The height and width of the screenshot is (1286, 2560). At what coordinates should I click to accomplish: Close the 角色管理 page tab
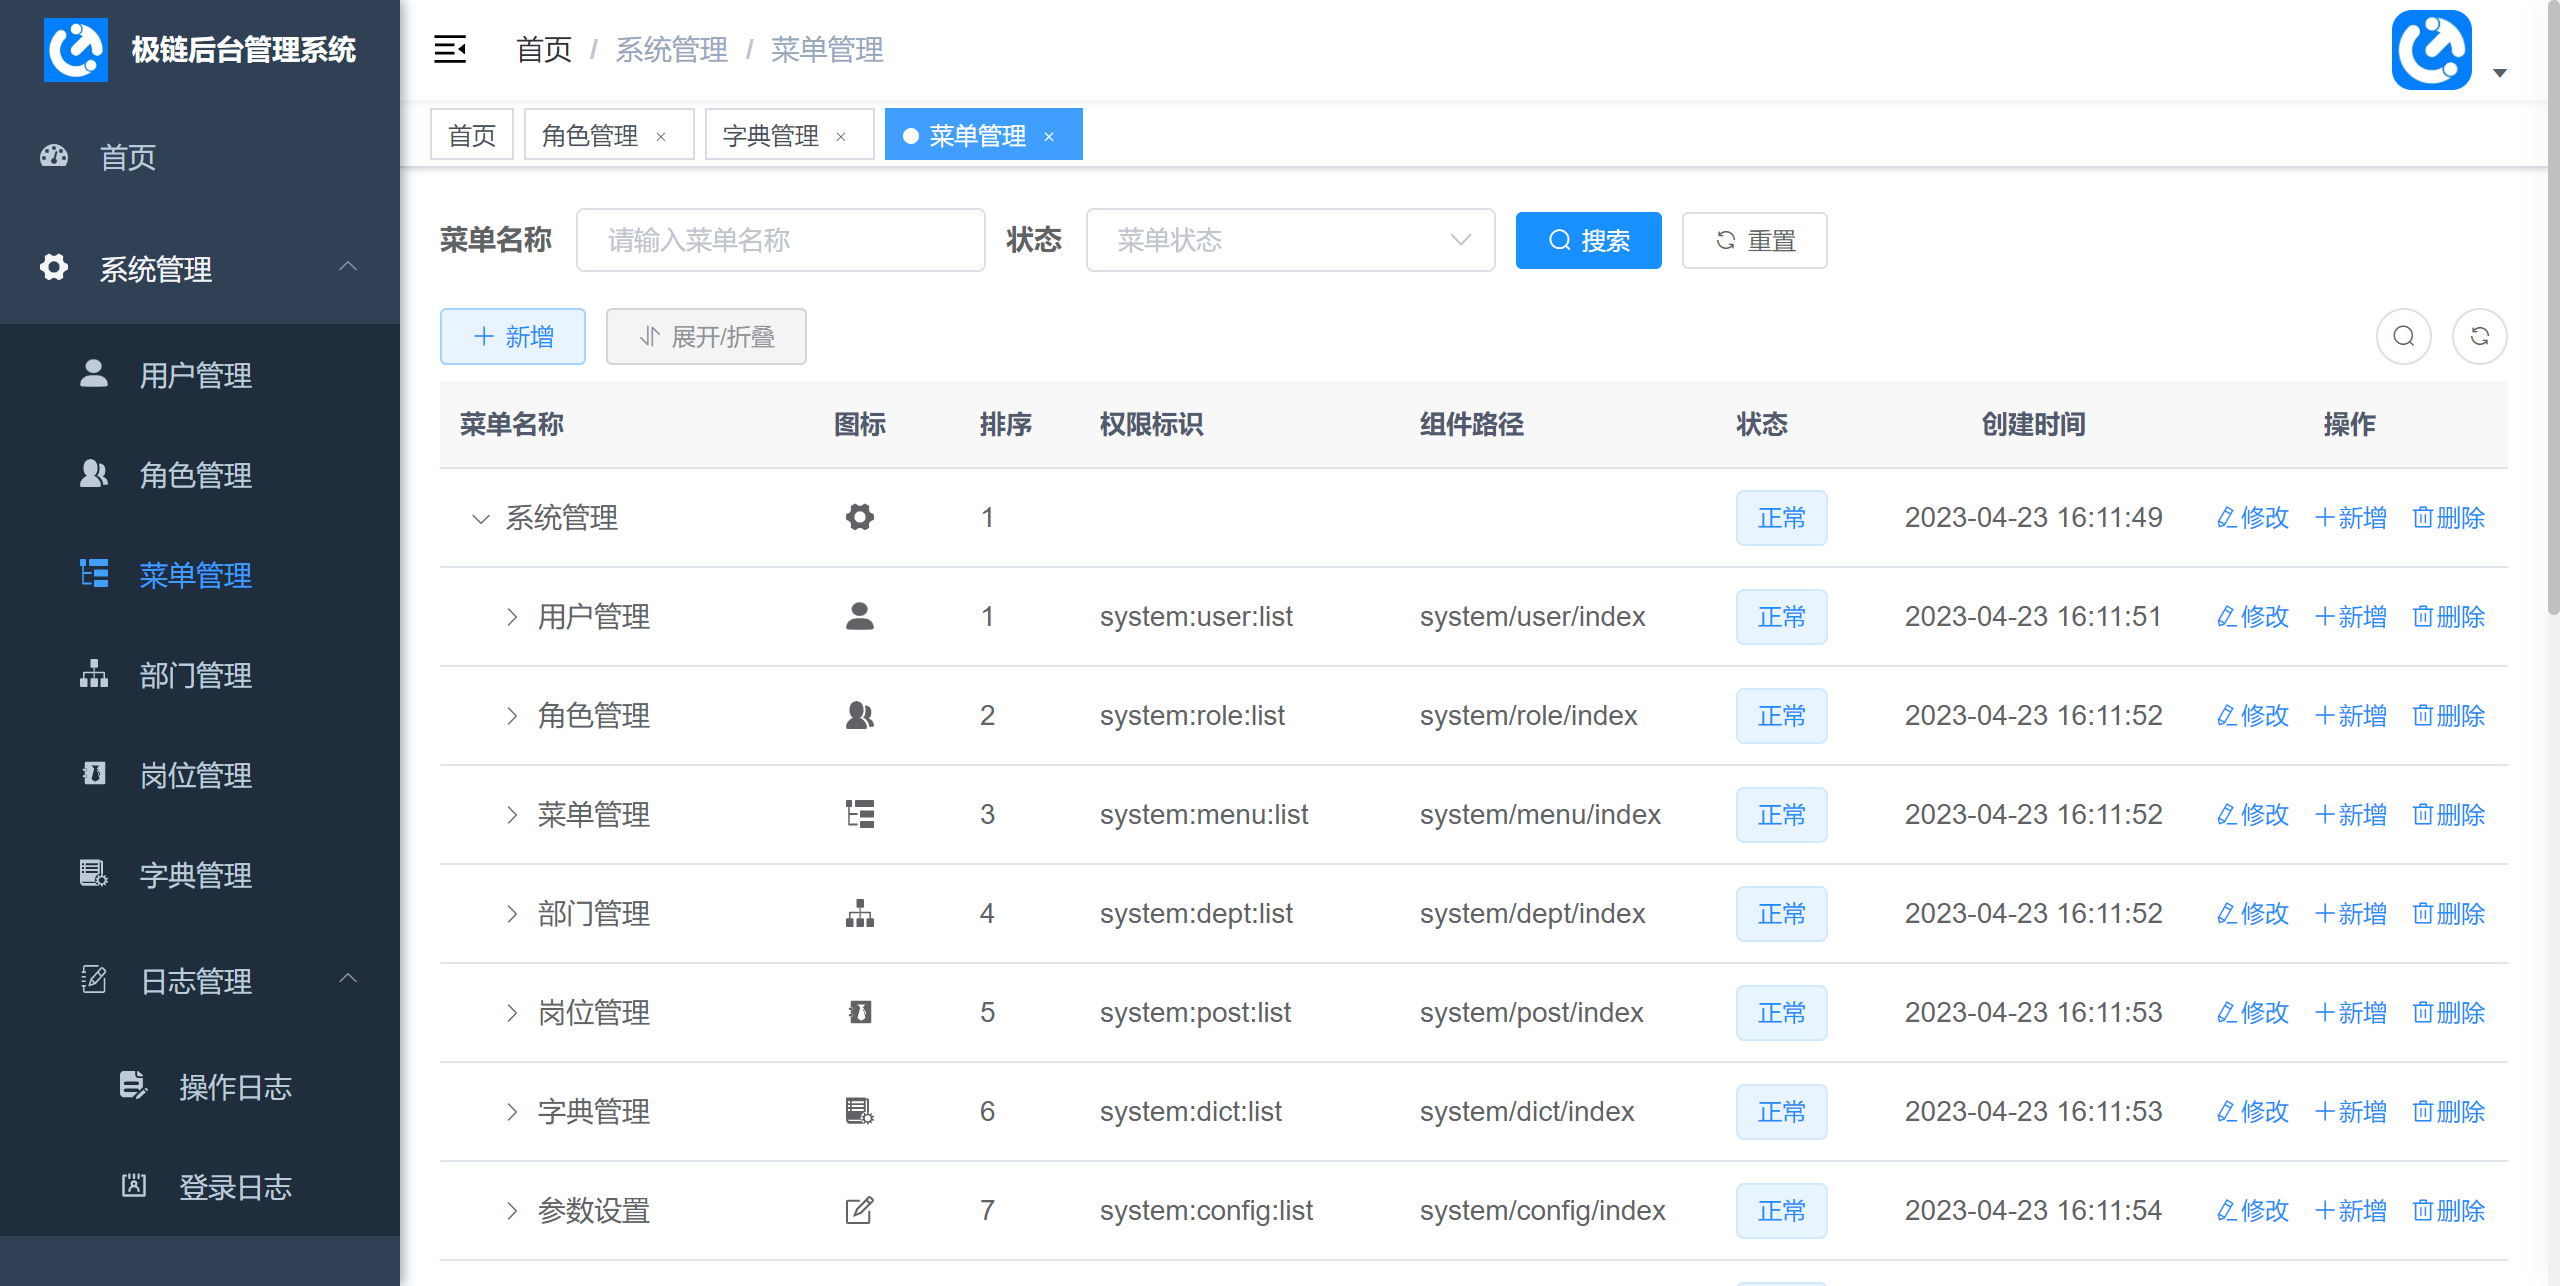coord(661,136)
